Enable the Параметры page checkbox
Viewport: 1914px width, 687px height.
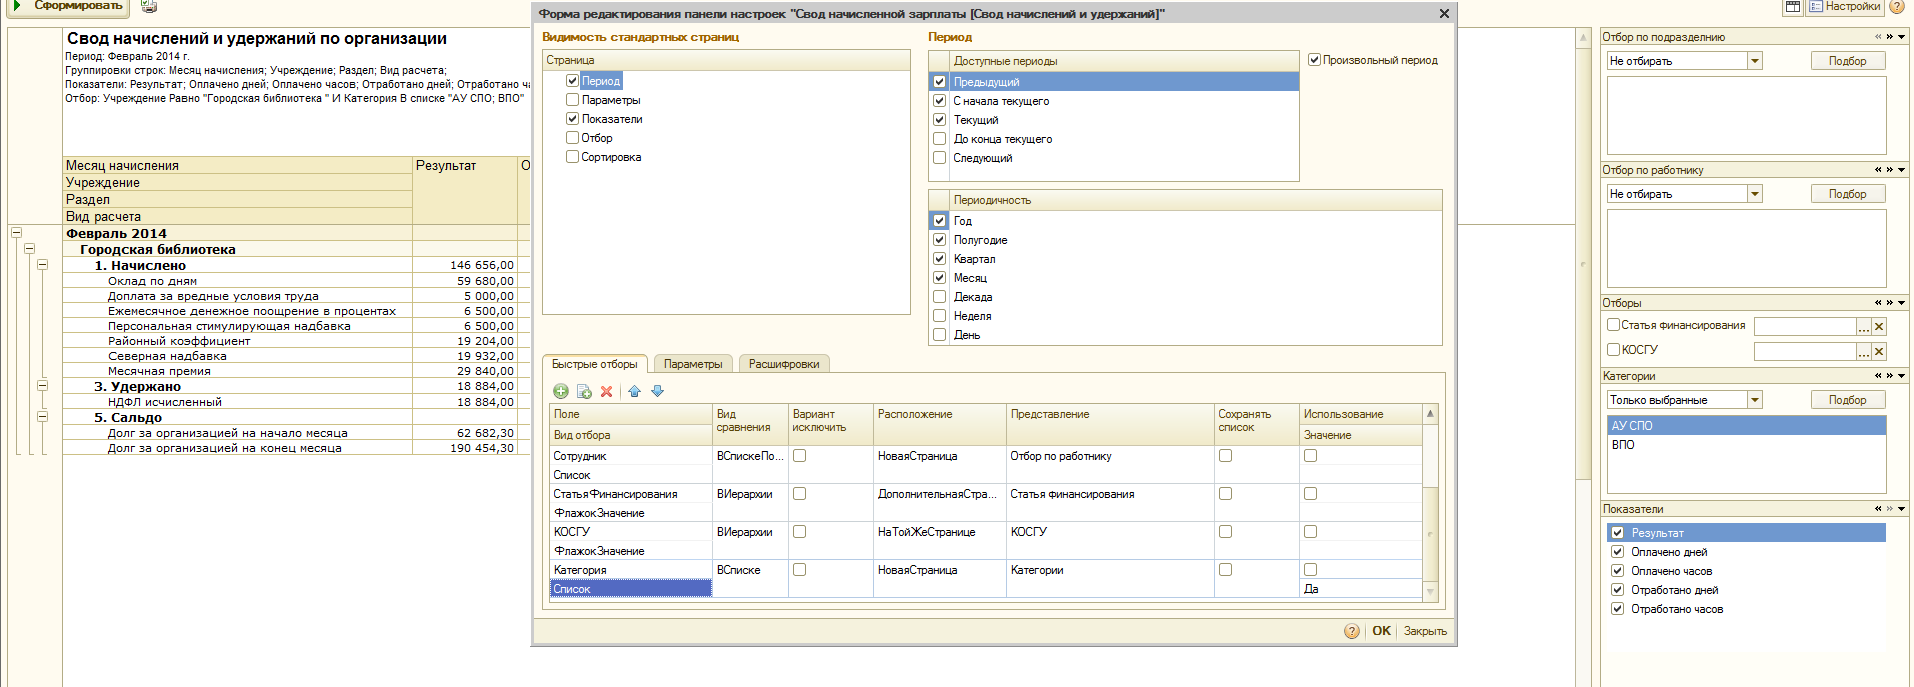[x=572, y=100]
